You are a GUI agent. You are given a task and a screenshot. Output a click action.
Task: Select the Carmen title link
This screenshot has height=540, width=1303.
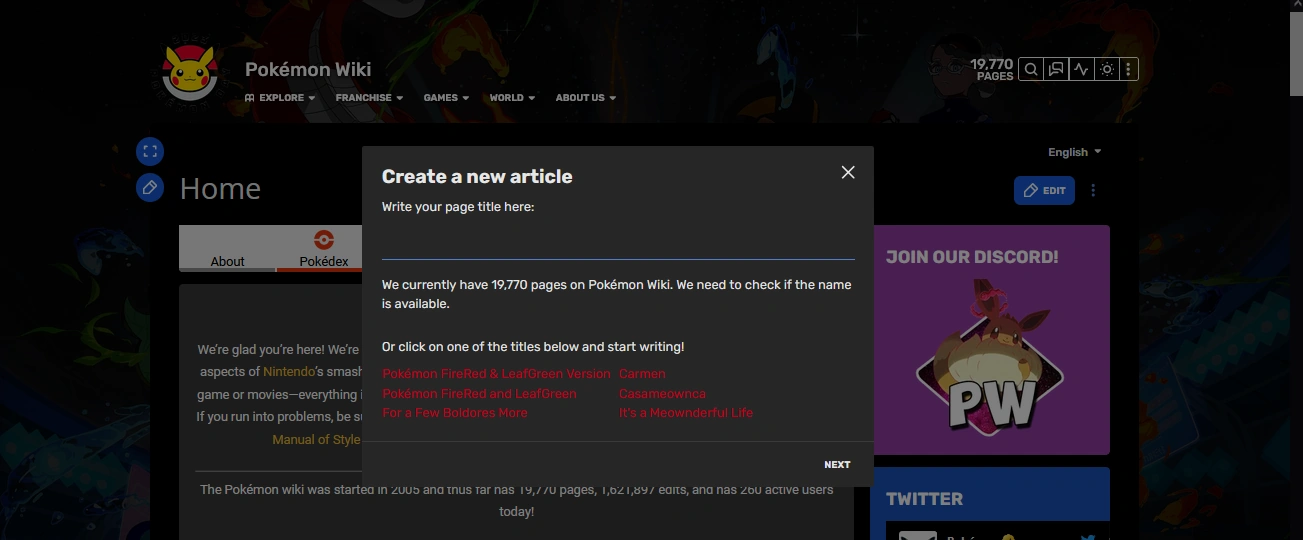tap(642, 374)
